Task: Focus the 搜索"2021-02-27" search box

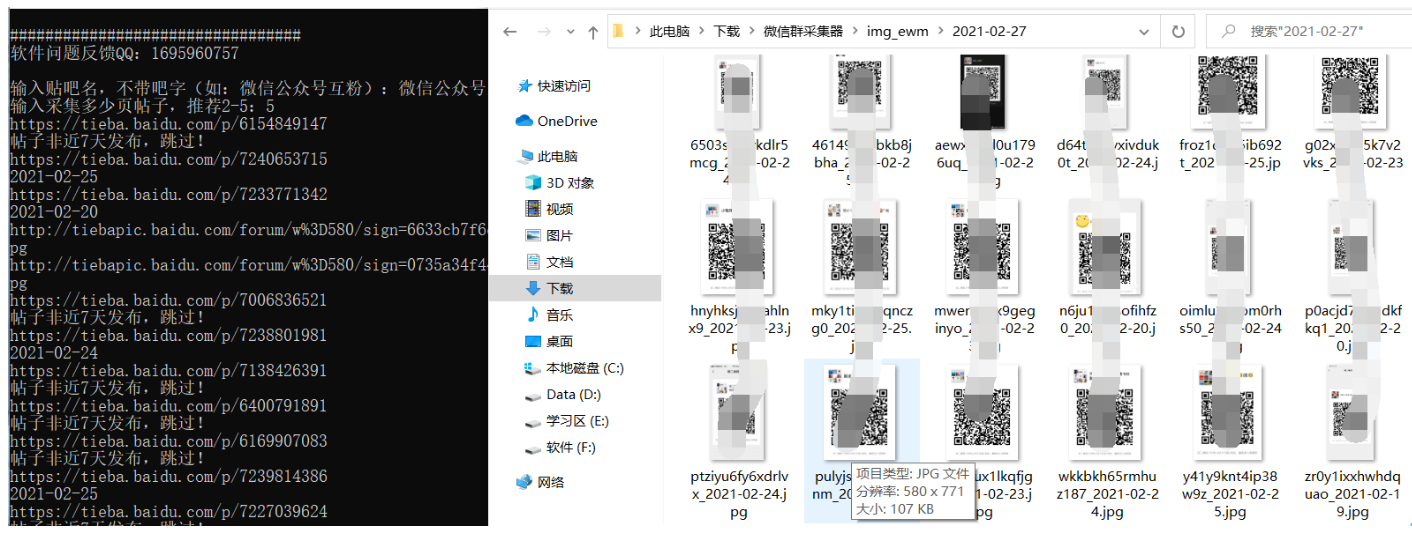Action: [x=1308, y=31]
